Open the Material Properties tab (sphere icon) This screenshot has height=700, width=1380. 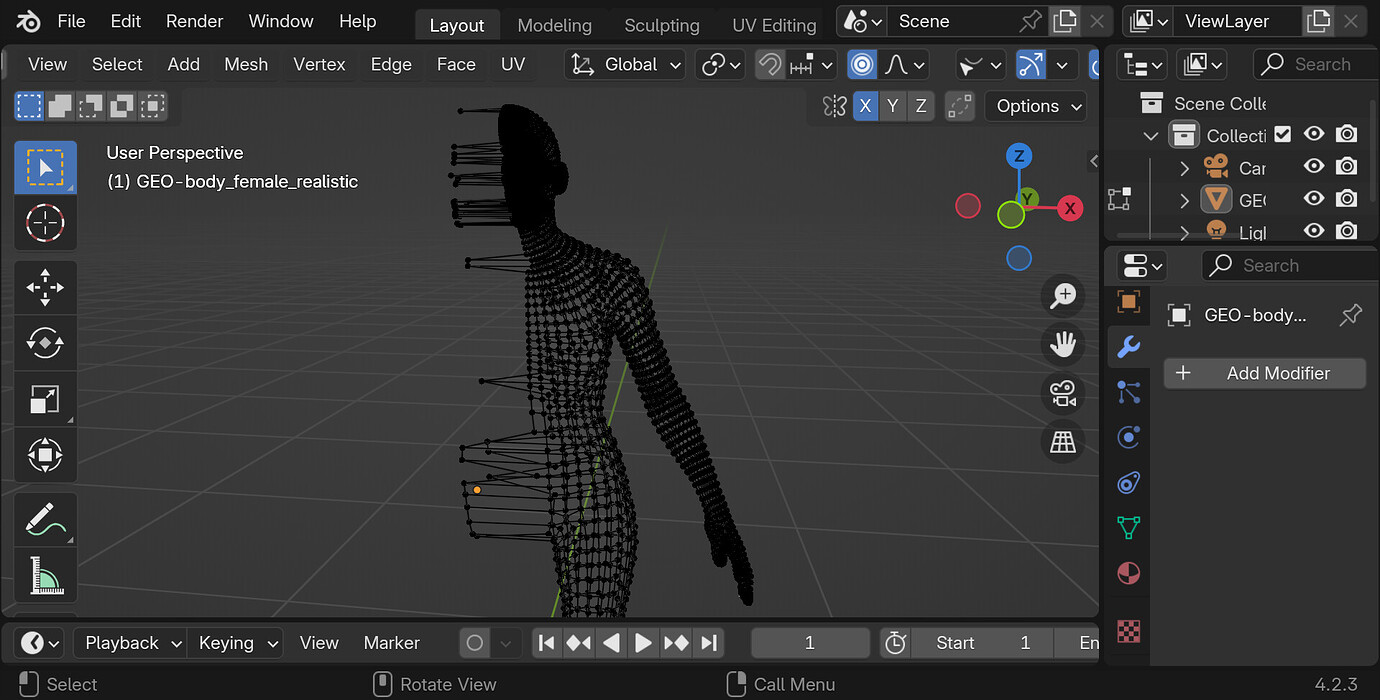click(x=1128, y=573)
